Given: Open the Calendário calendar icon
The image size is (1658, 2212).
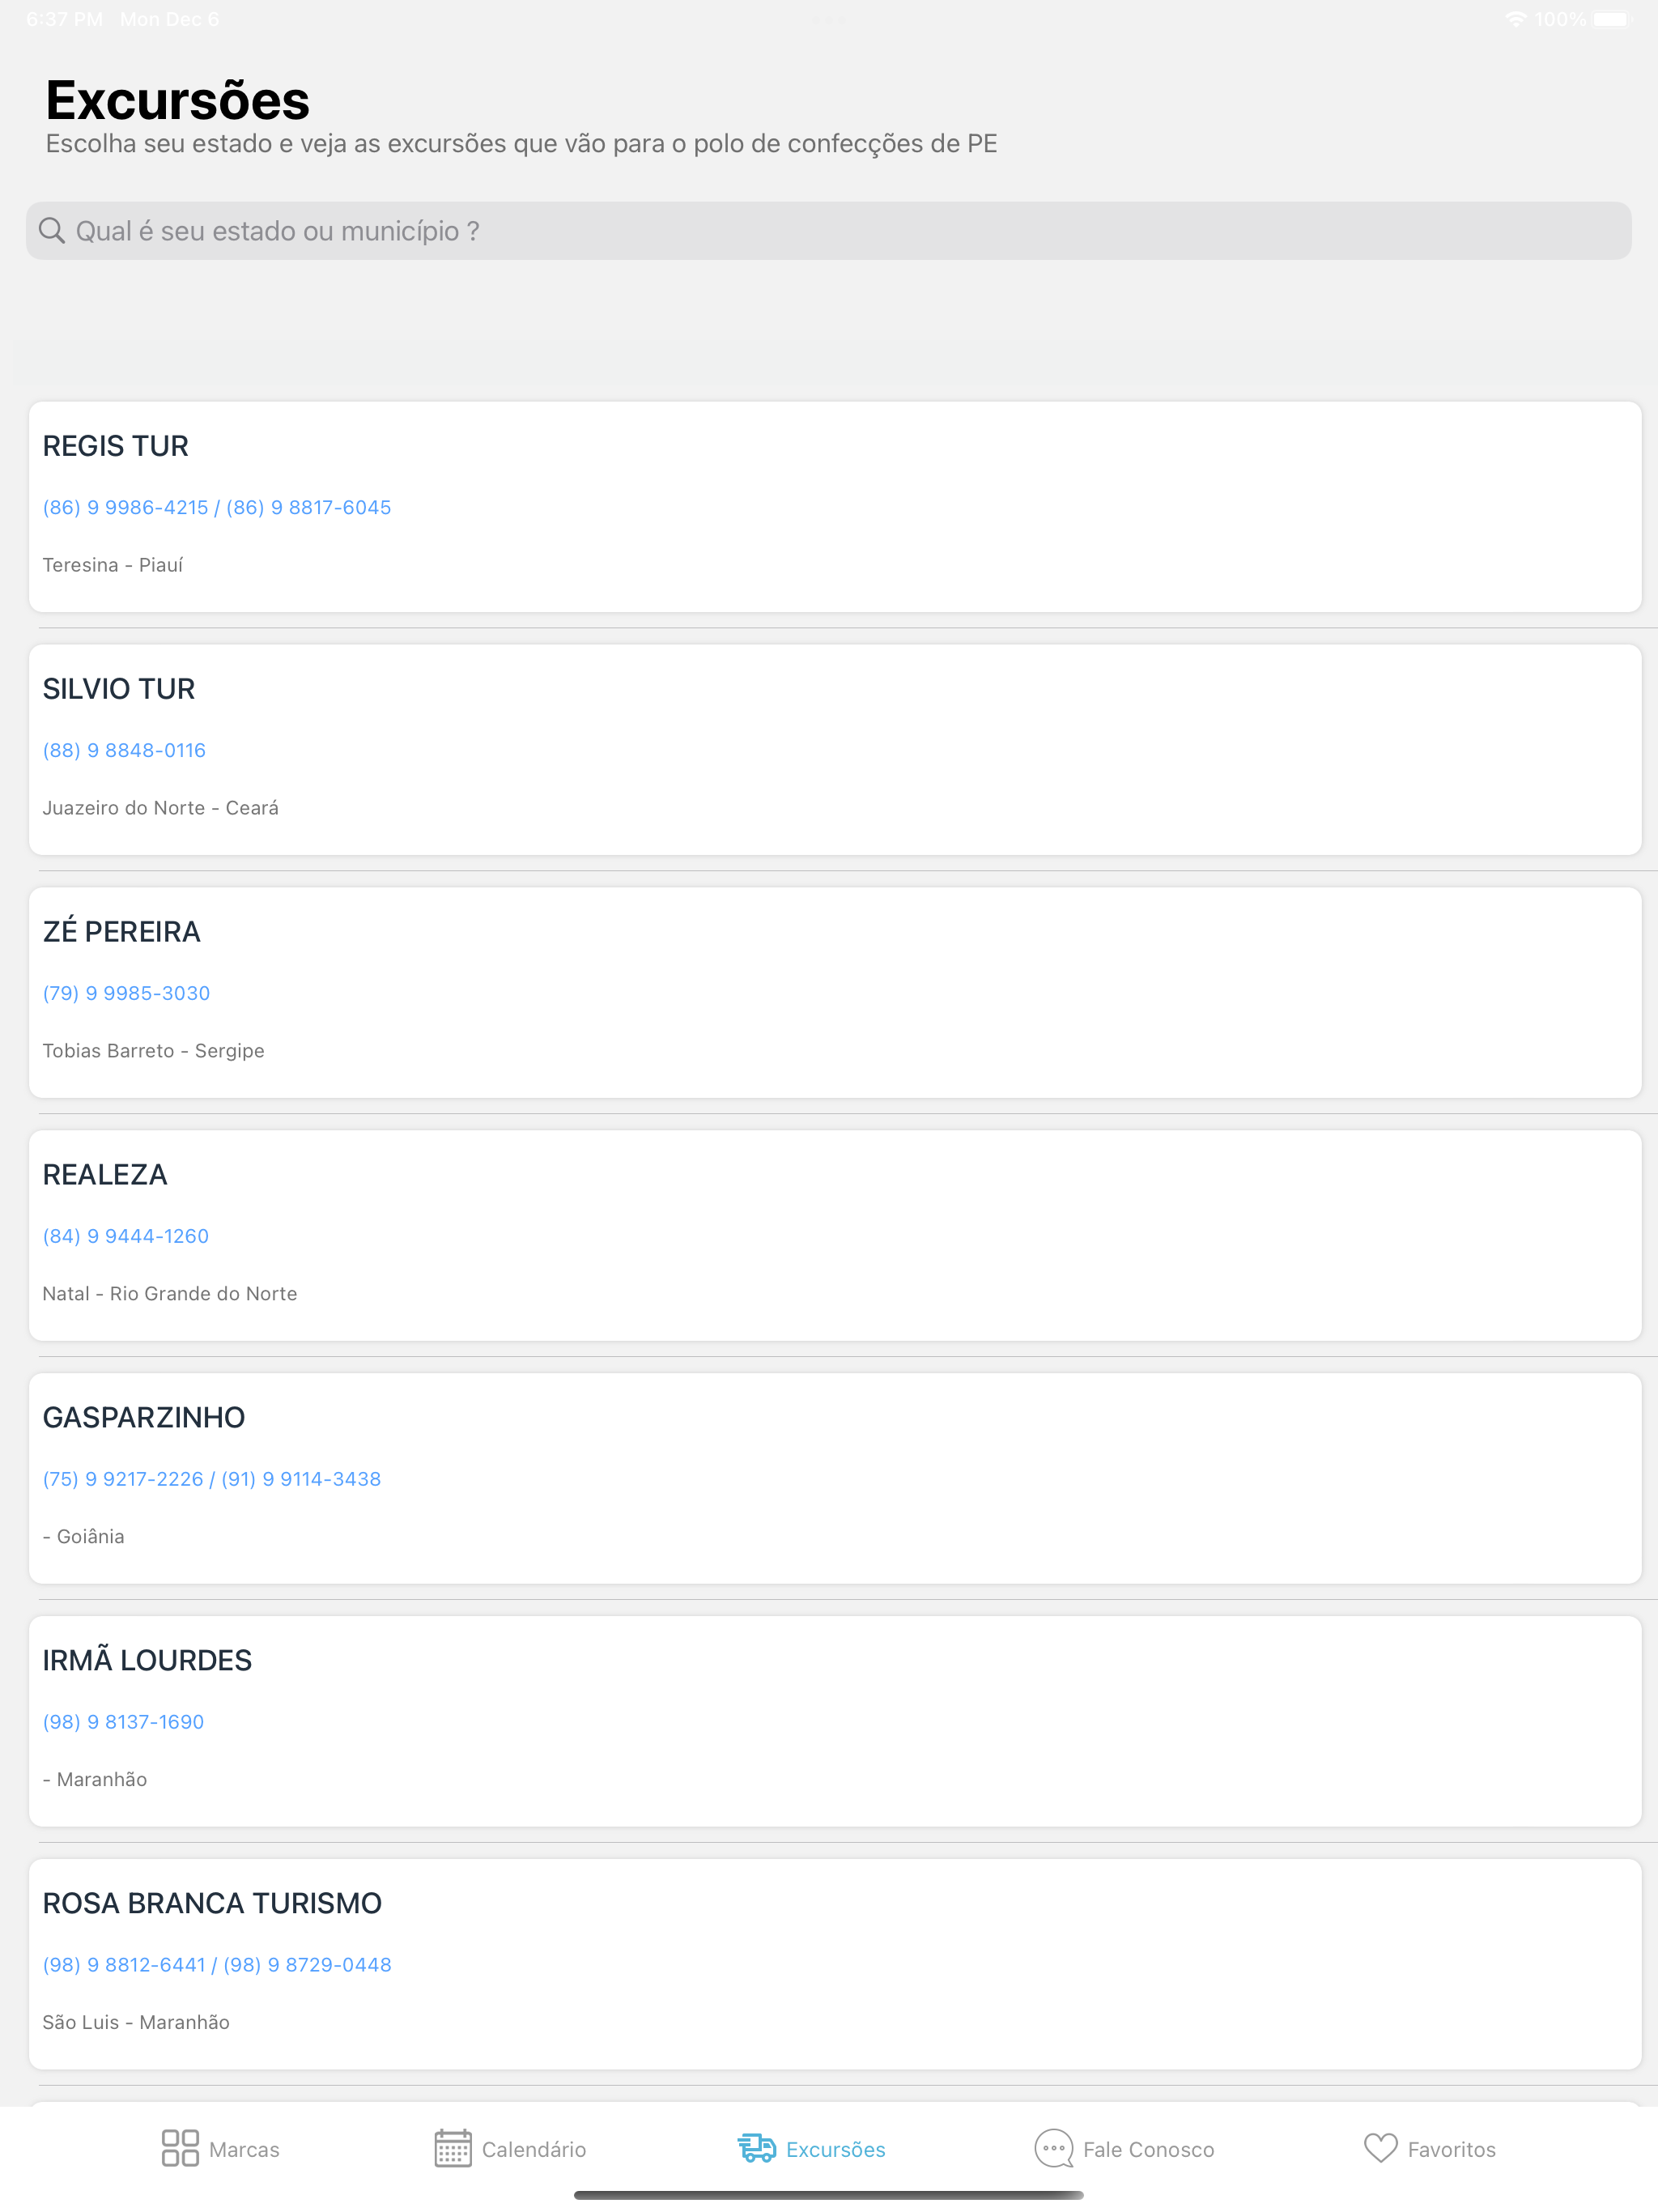Looking at the screenshot, I should tap(453, 2148).
